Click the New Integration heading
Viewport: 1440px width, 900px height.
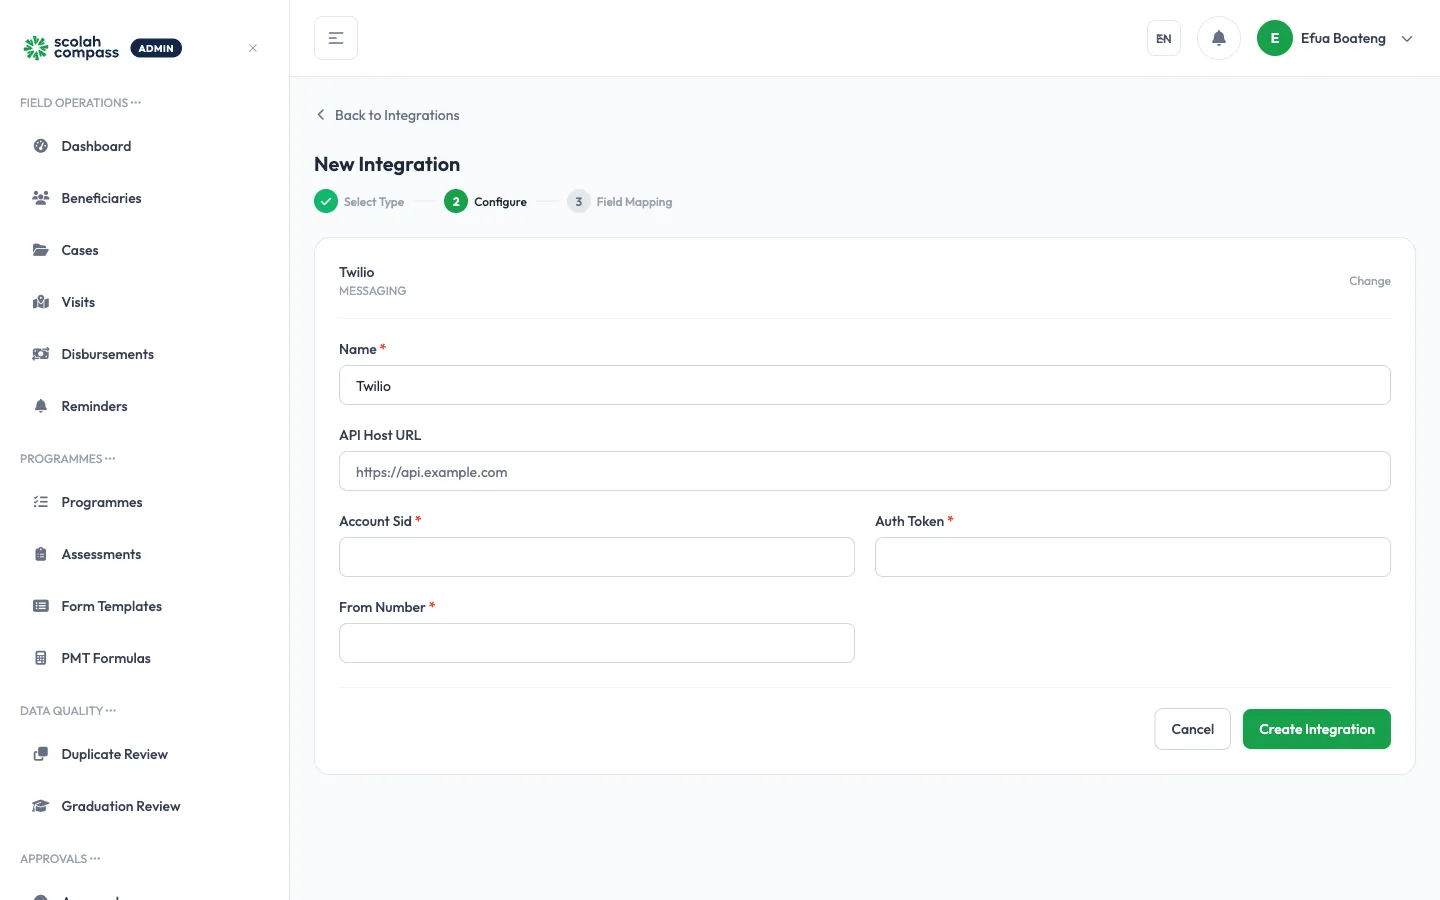click(387, 164)
